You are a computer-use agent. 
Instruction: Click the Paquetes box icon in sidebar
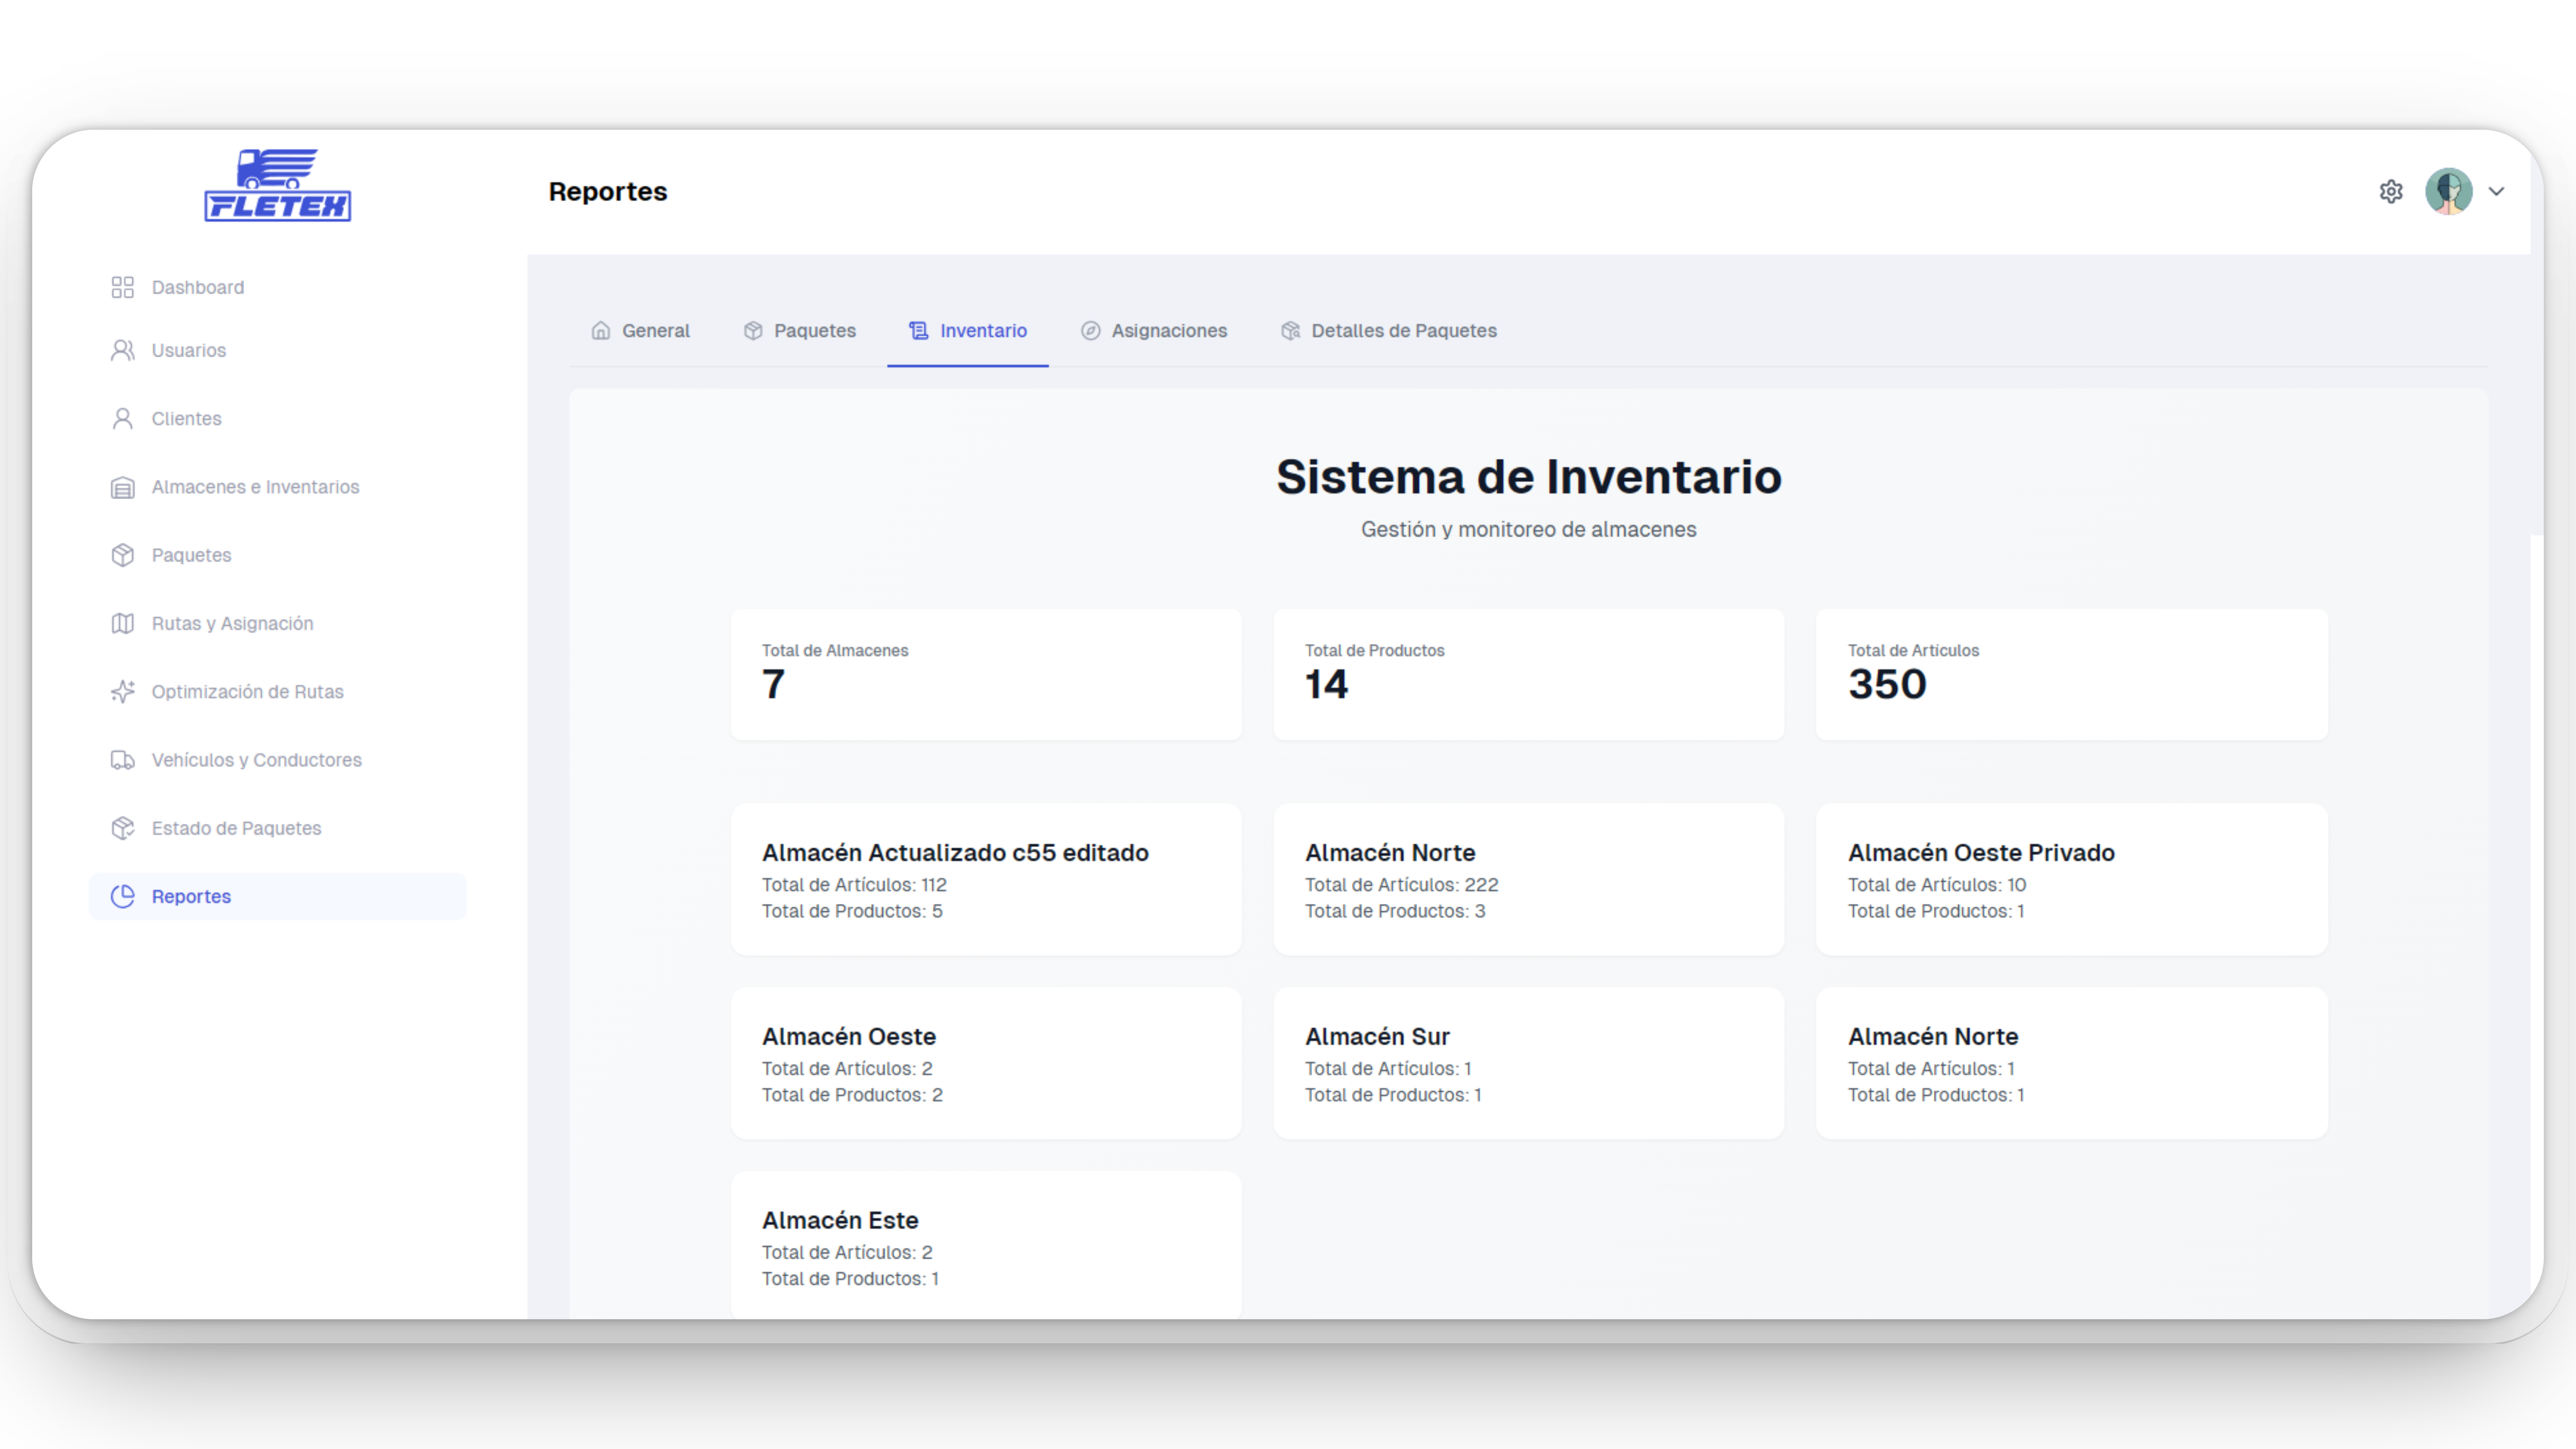[x=122, y=555]
